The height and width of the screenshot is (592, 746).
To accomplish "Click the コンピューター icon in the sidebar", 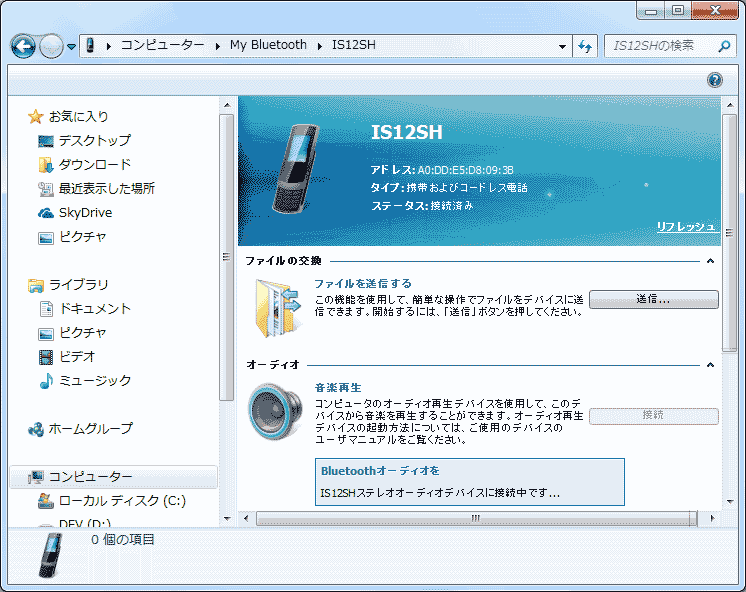I will [36, 477].
